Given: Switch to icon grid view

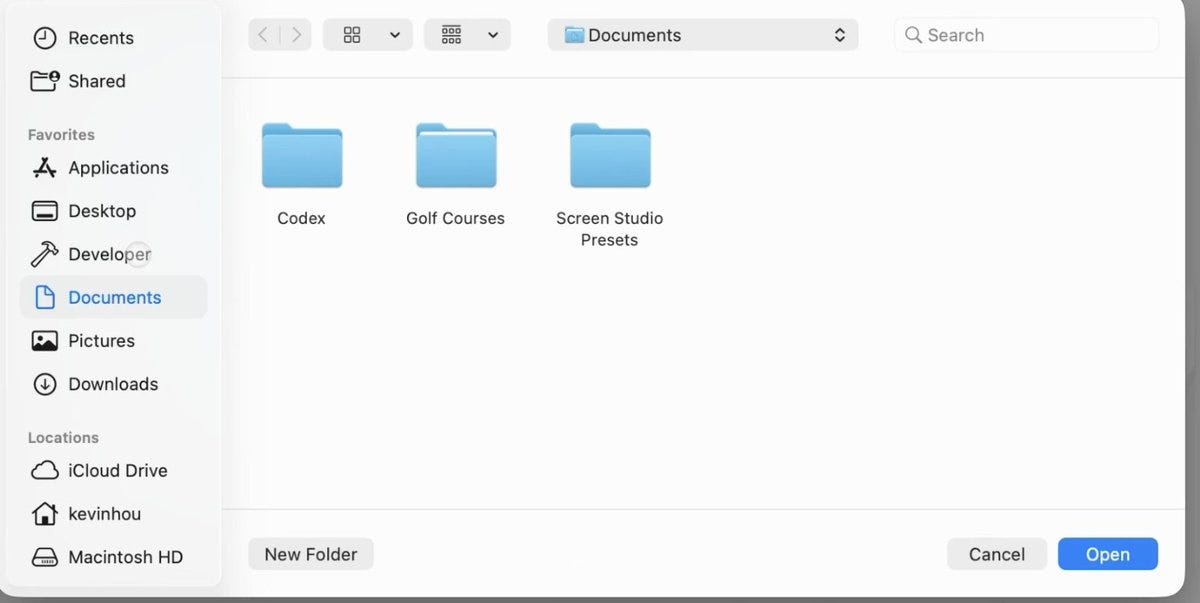Looking at the screenshot, I should (x=352, y=35).
